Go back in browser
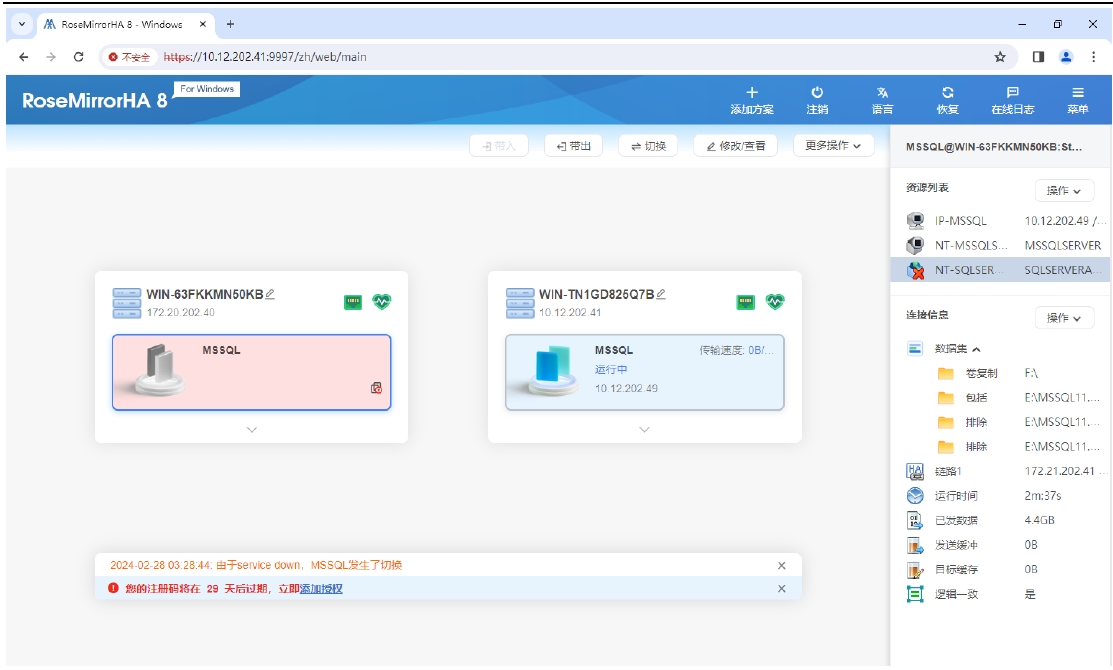Screen dimensions: 1113x670 tap(24, 57)
